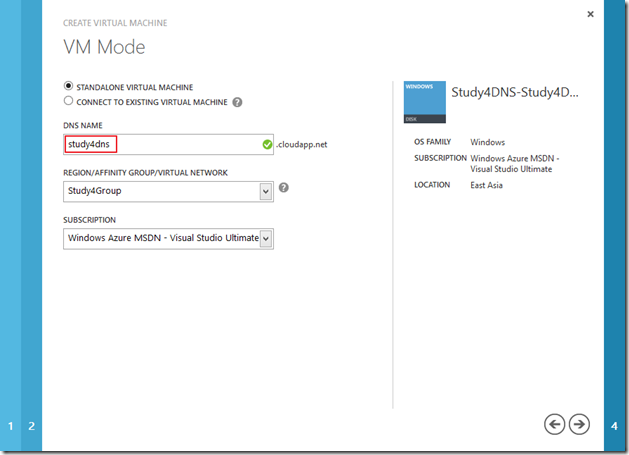Click the REGION/AFFINITY GROUP/VIRTUAL NETWORK label
Image resolution: width=629 pixels, height=455 pixels.
click(x=145, y=173)
